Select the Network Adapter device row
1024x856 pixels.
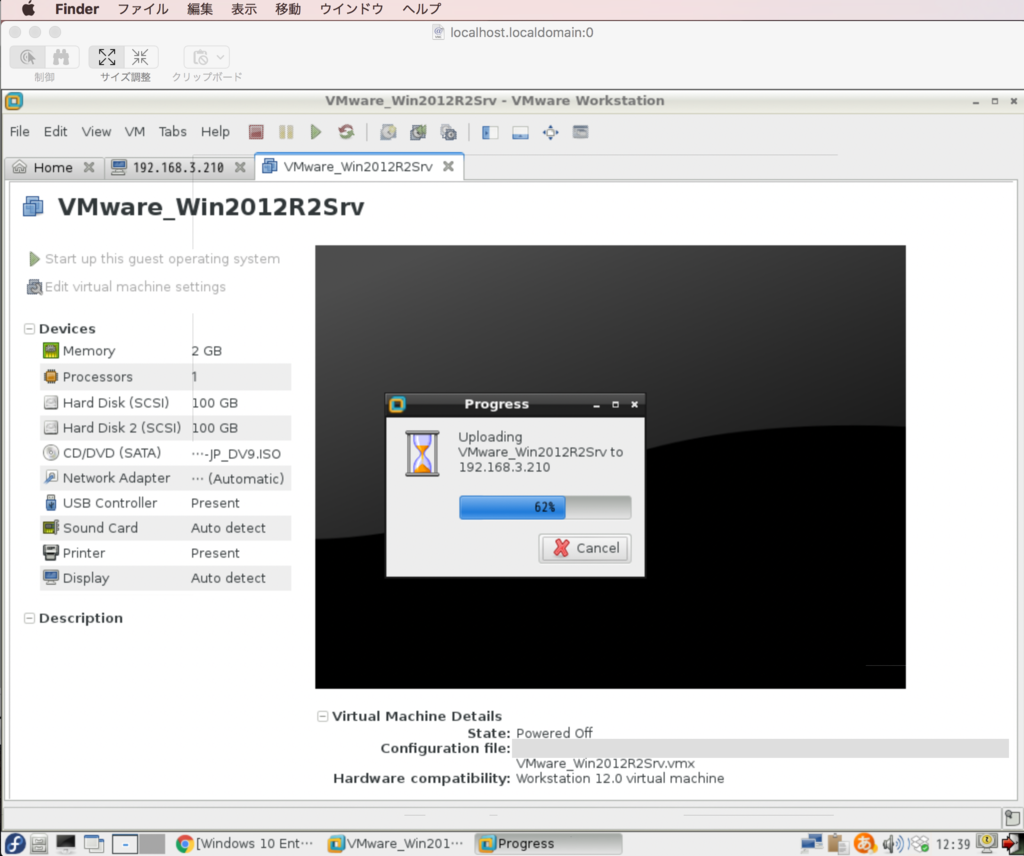165,478
